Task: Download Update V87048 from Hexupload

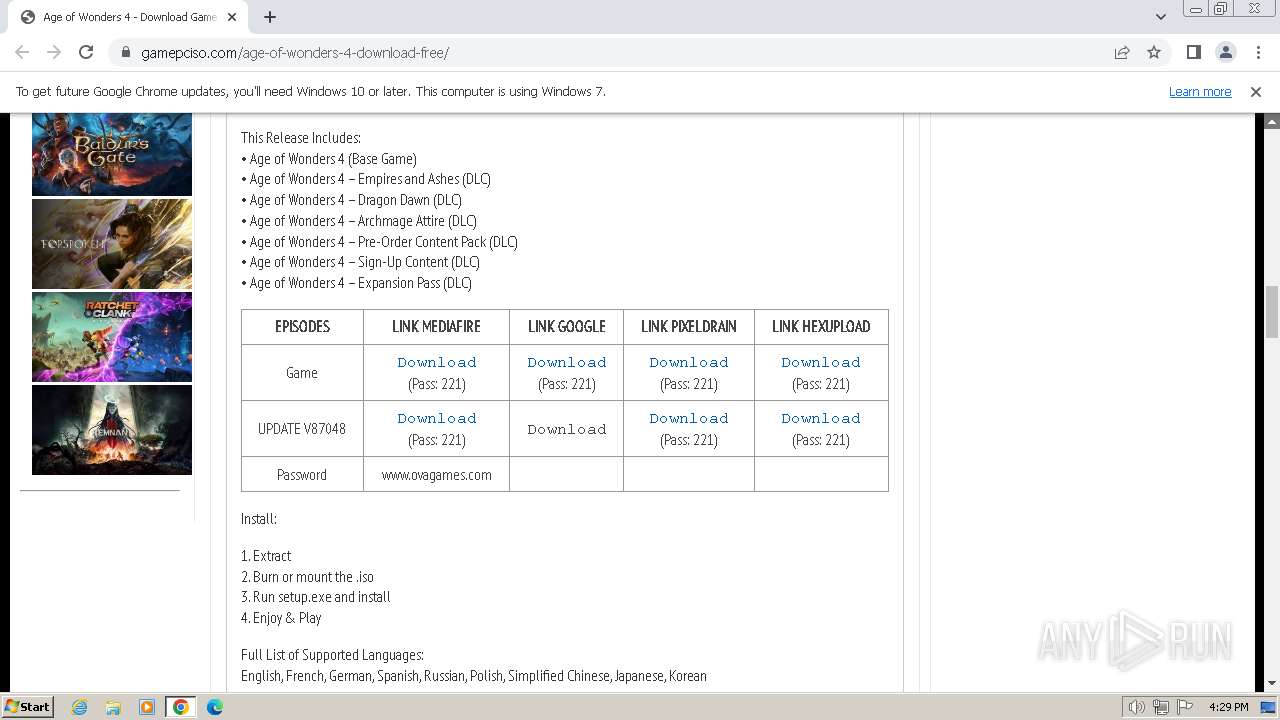Action: click(821, 418)
